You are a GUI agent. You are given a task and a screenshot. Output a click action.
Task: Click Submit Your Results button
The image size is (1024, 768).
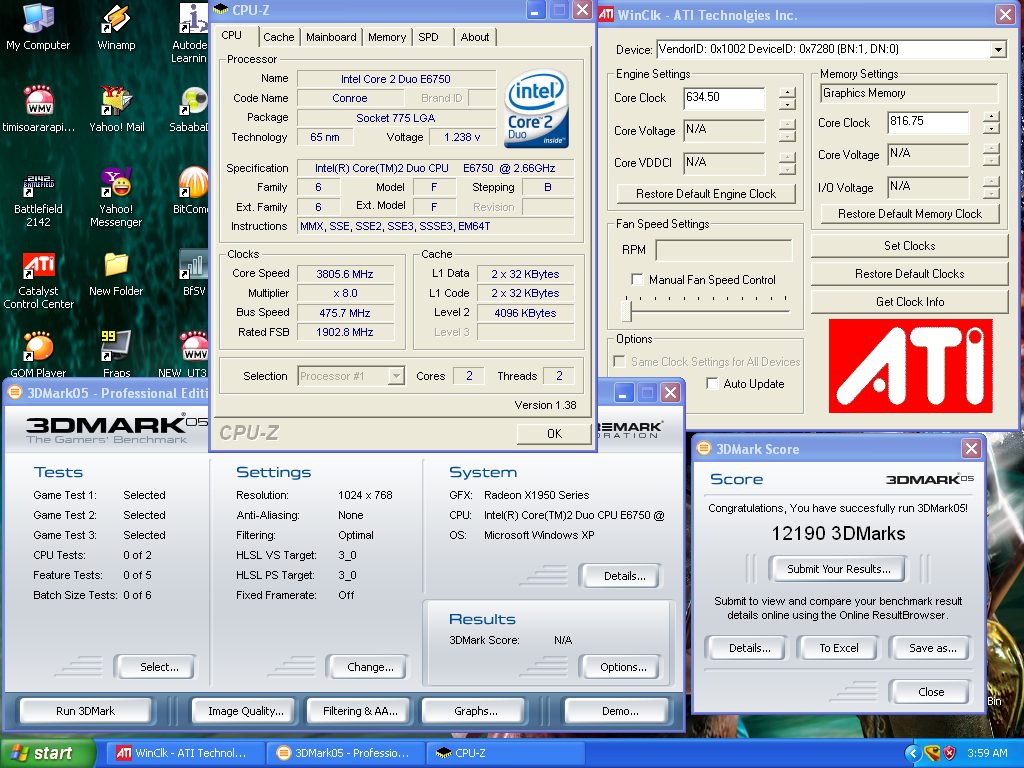[x=839, y=569]
